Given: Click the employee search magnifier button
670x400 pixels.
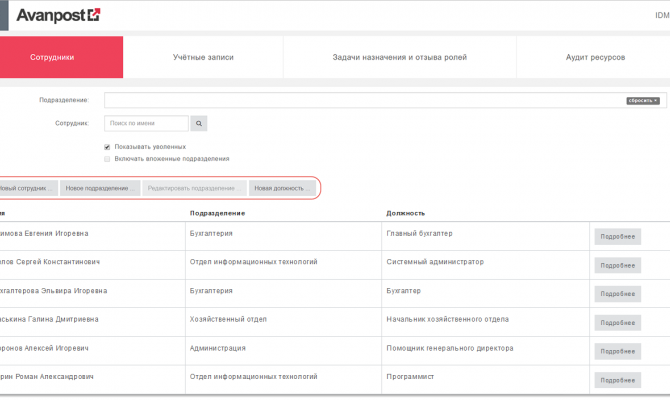Looking at the screenshot, I should pyautogui.click(x=199, y=124).
